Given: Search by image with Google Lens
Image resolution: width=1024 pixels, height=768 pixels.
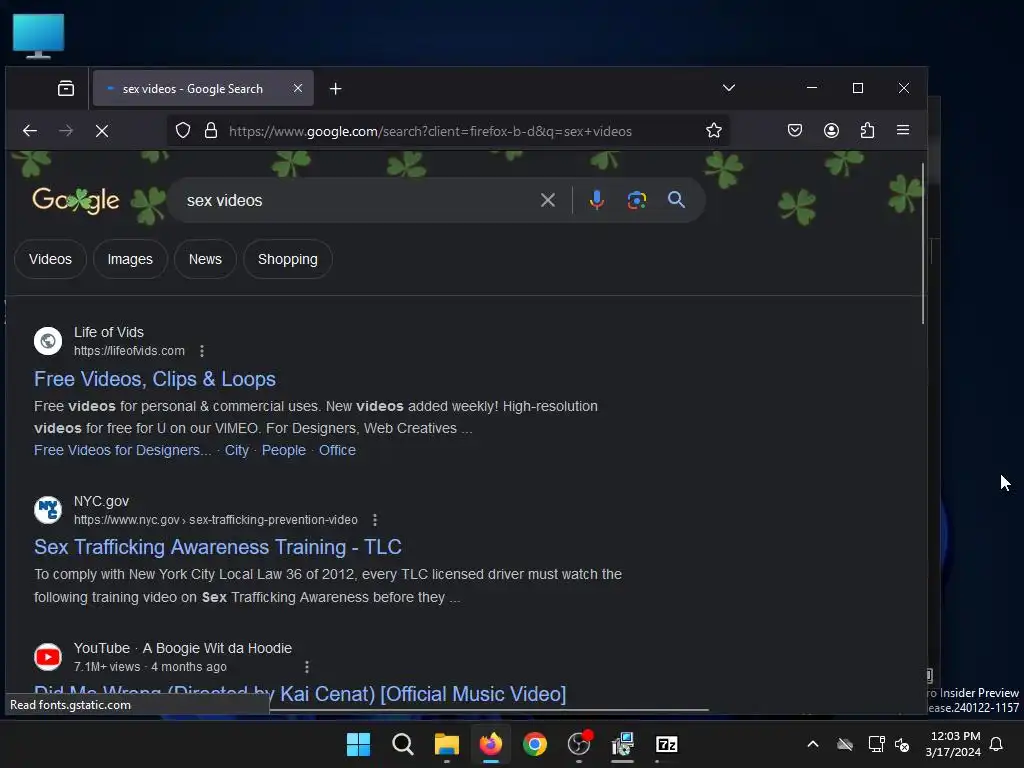Looking at the screenshot, I should click(x=637, y=200).
